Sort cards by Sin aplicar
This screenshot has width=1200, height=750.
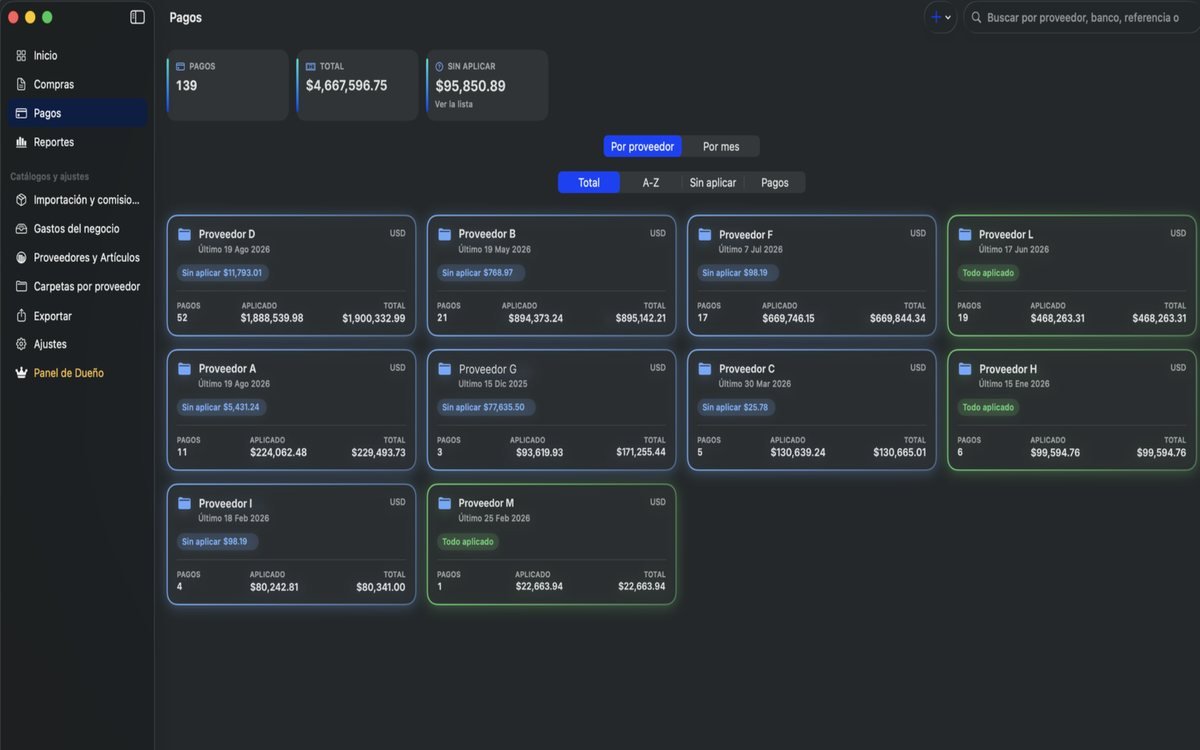[x=713, y=183]
